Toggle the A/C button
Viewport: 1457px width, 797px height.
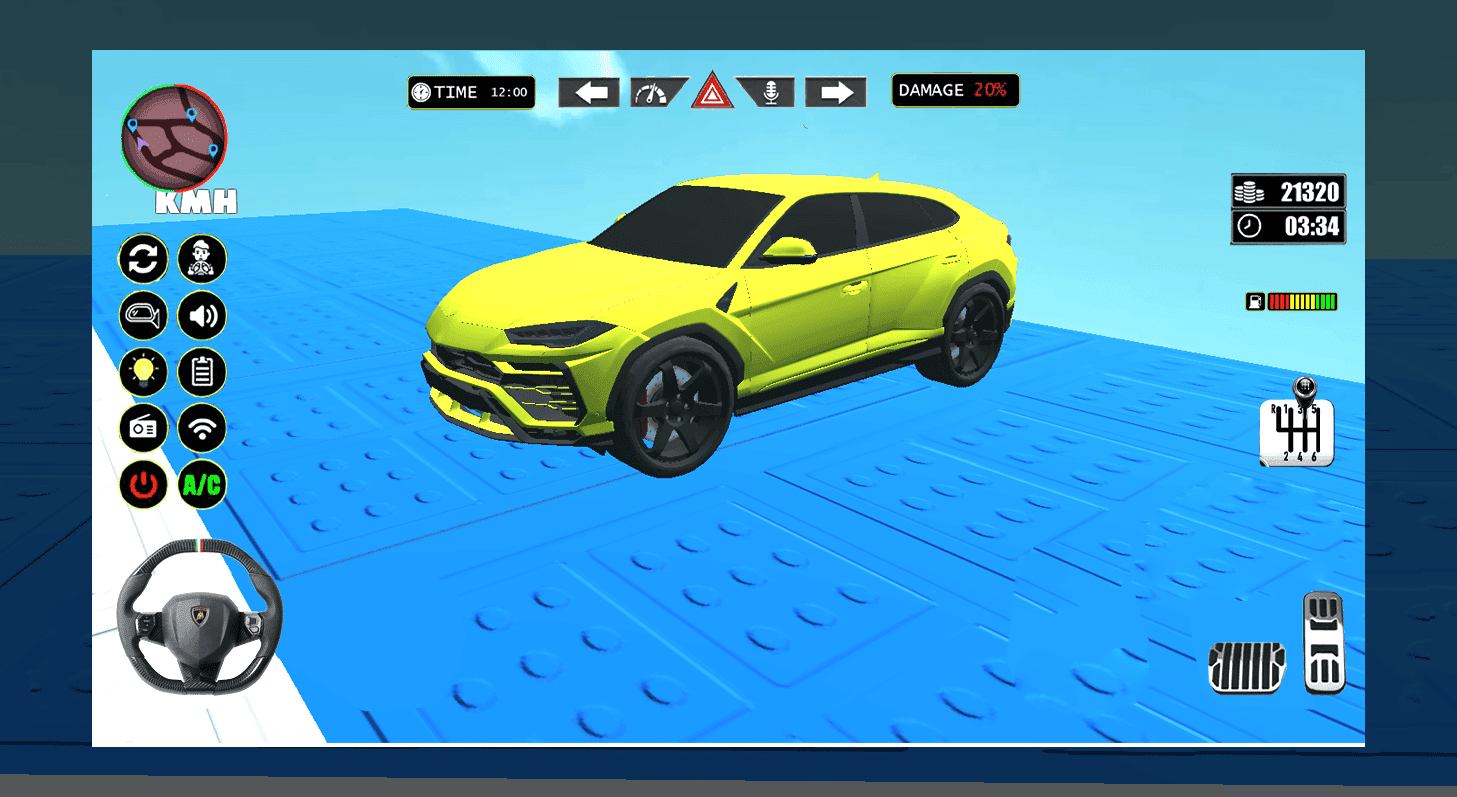coord(202,486)
